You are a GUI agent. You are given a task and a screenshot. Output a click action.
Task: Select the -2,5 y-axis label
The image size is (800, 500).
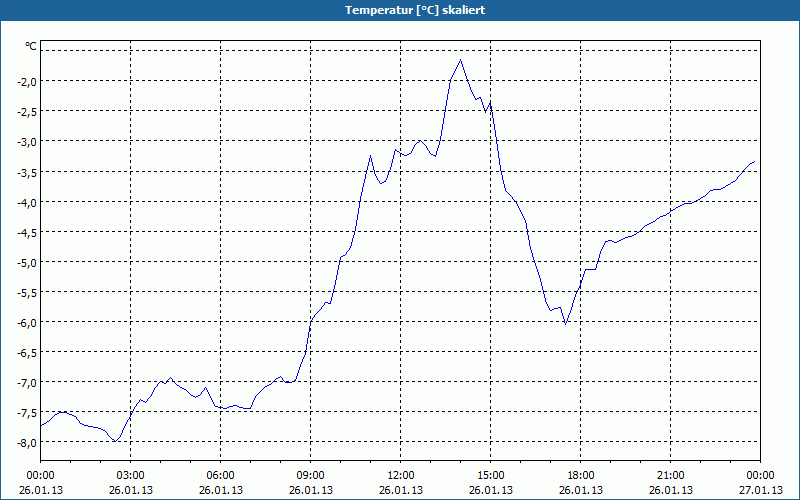click(x=26, y=111)
